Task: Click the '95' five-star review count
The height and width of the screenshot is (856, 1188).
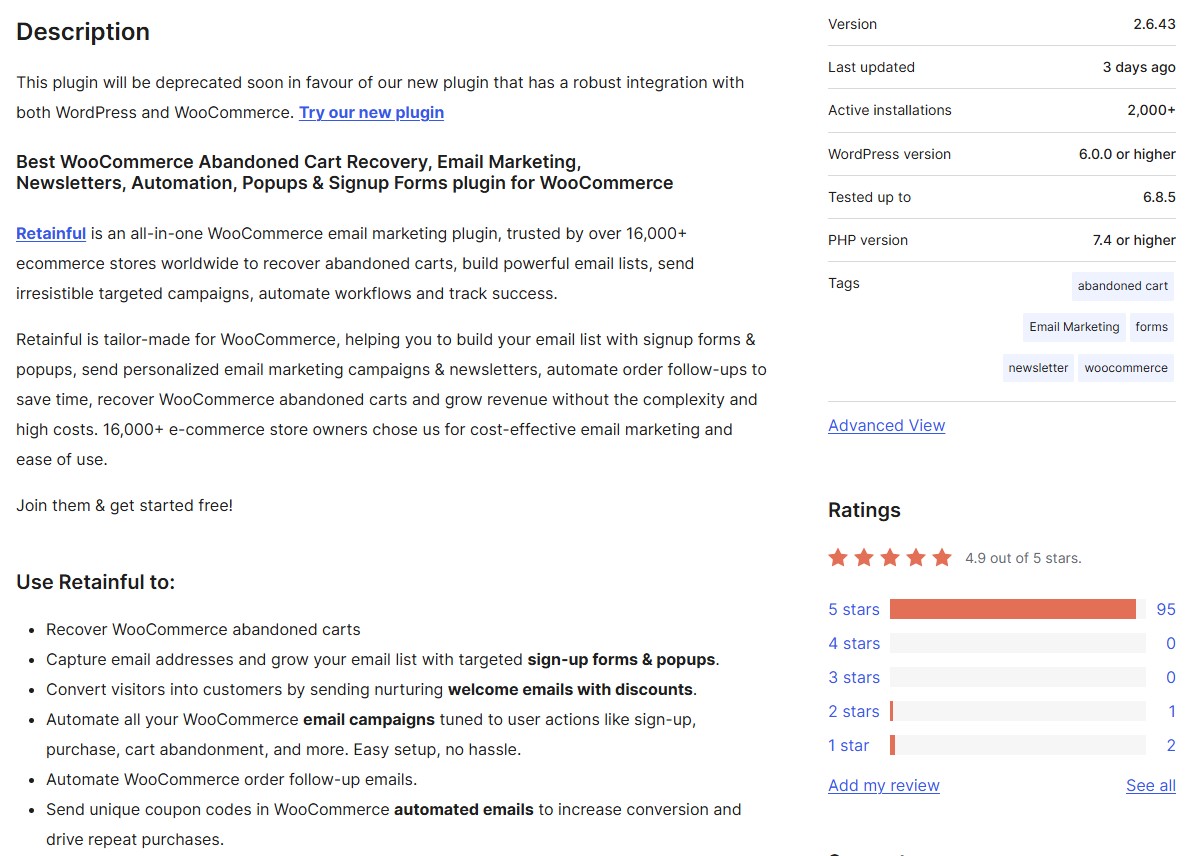Action: [1166, 609]
